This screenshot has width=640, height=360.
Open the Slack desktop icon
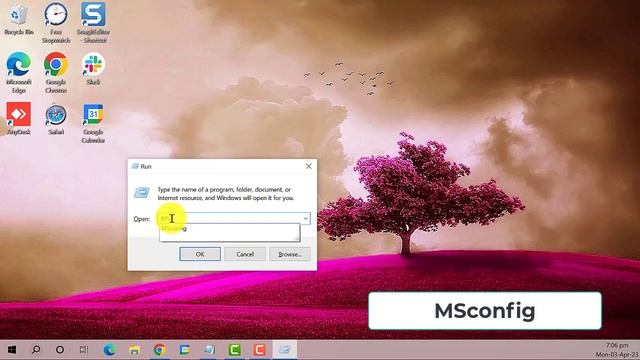coord(93,69)
